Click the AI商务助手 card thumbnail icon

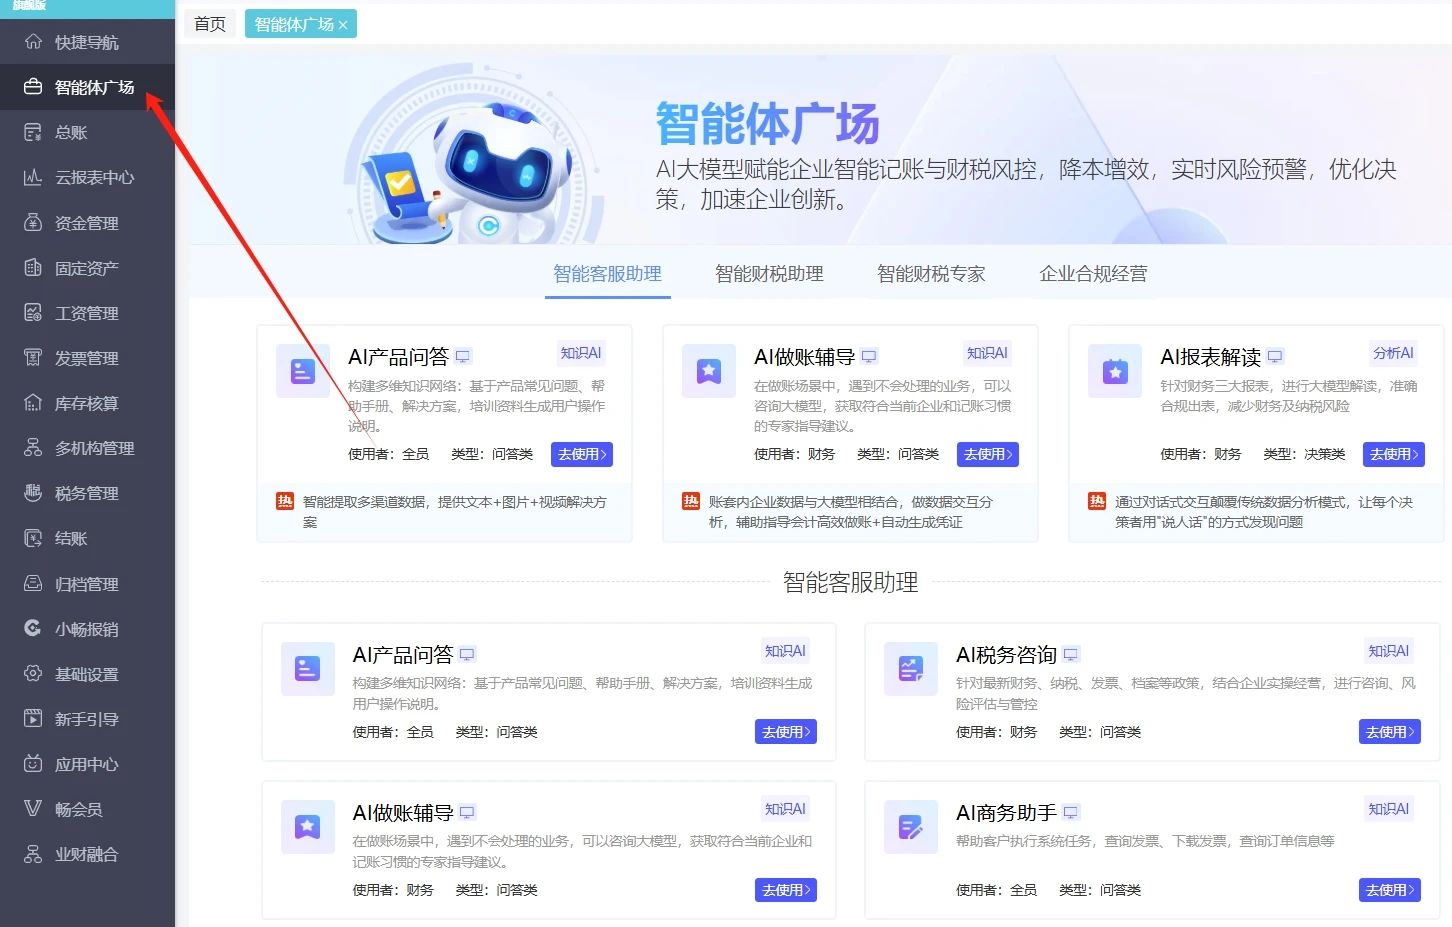(910, 827)
